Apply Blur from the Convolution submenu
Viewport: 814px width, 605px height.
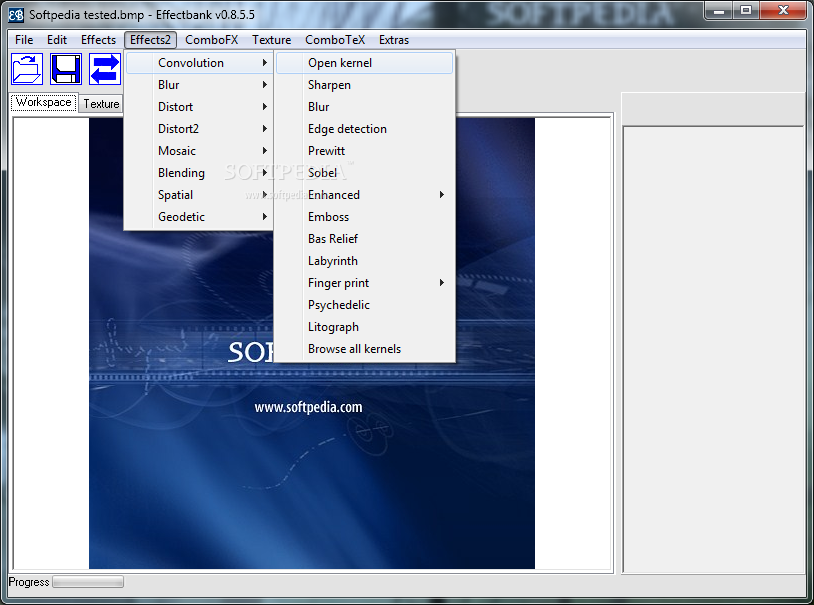pyautogui.click(x=364, y=107)
